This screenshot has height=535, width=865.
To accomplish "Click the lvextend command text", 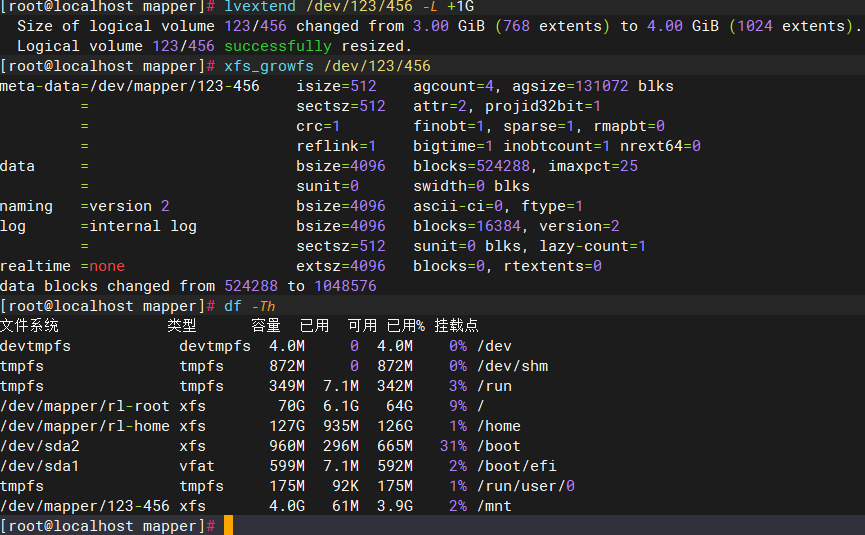I will [349, 6].
